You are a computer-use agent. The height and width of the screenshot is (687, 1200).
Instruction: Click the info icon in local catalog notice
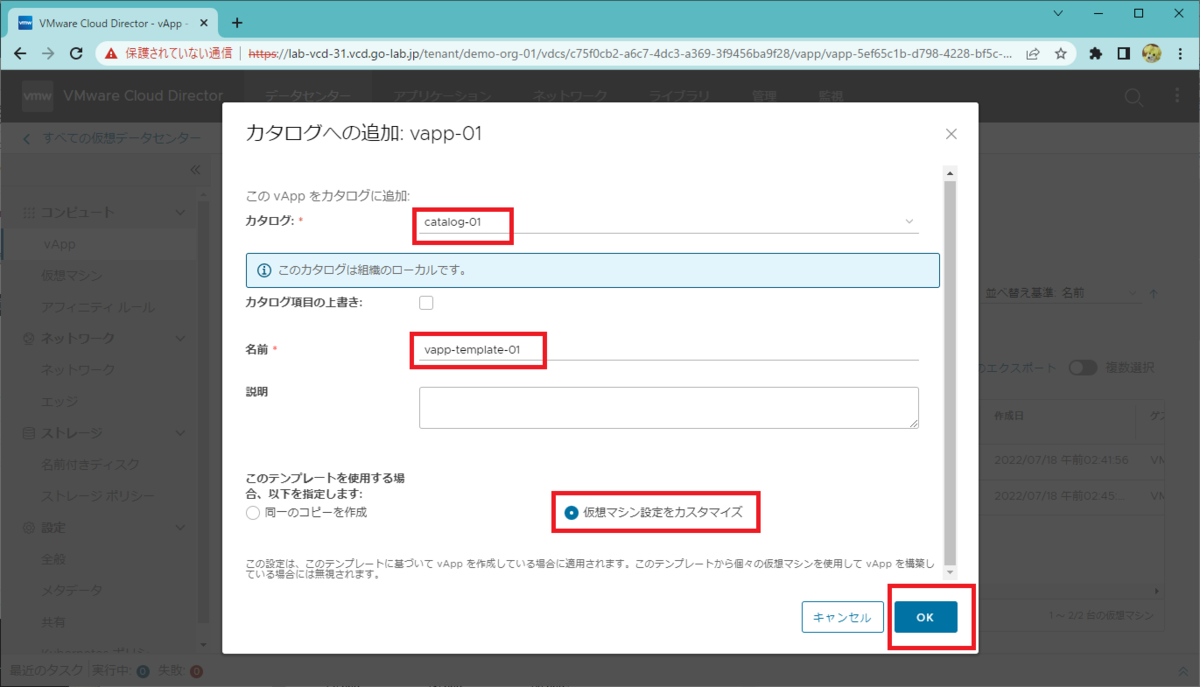(x=265, y=270)
